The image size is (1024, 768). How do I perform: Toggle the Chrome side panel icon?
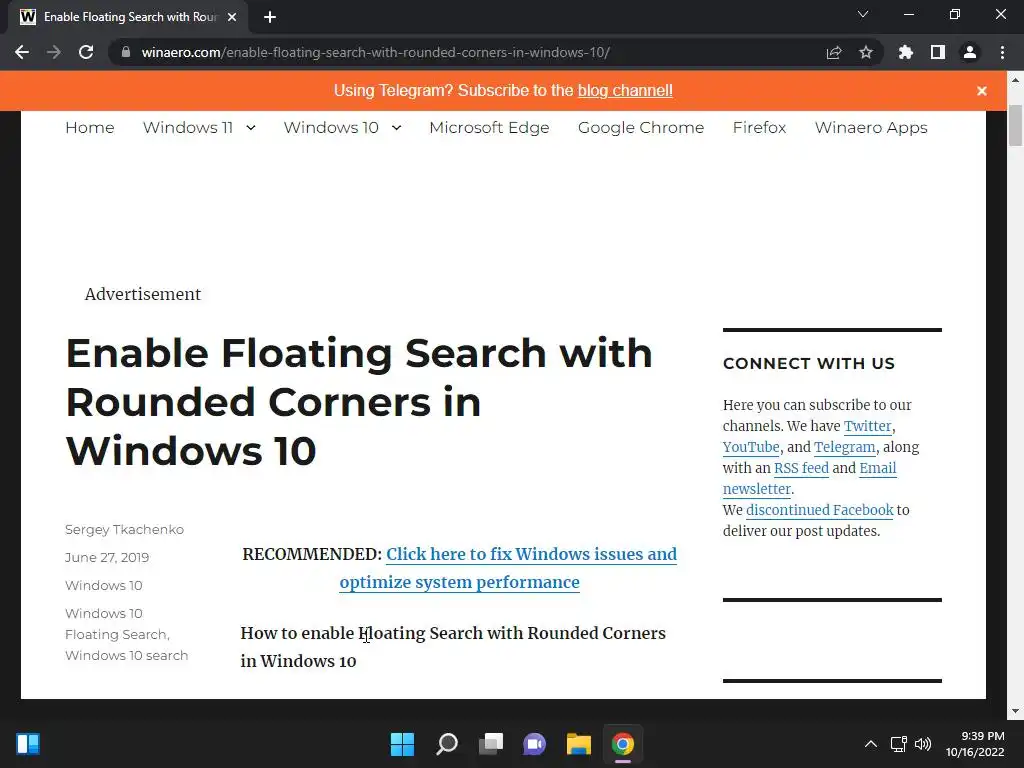(x=938, y=52)
